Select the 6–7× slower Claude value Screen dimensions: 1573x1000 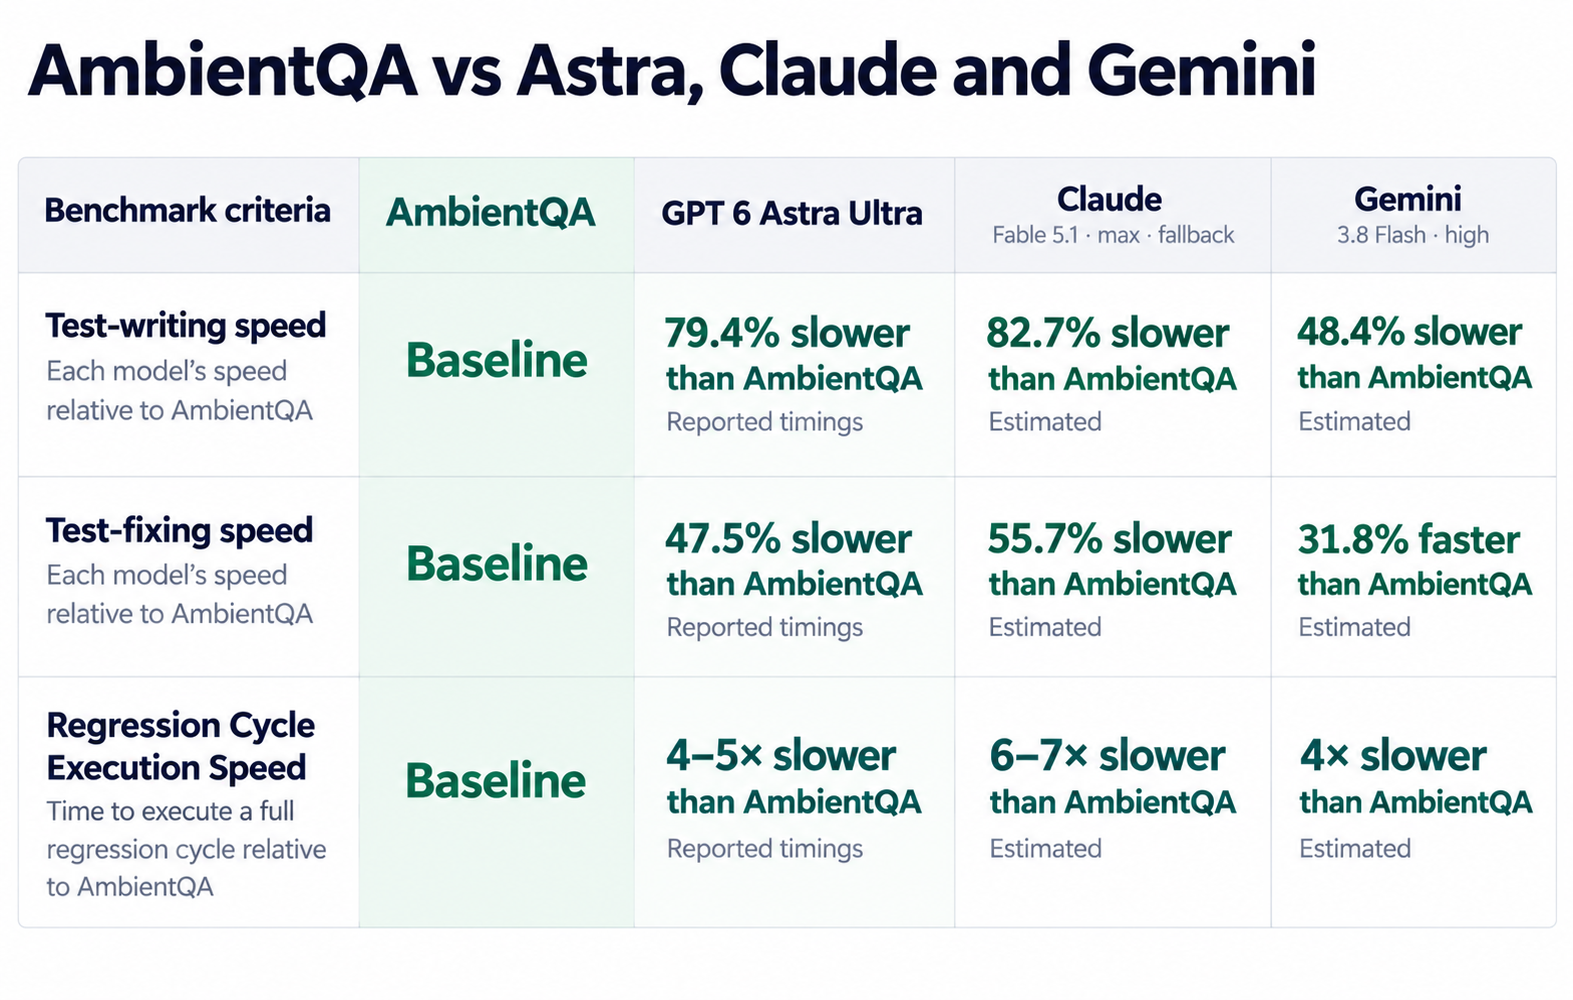[x=1107, y=755]
